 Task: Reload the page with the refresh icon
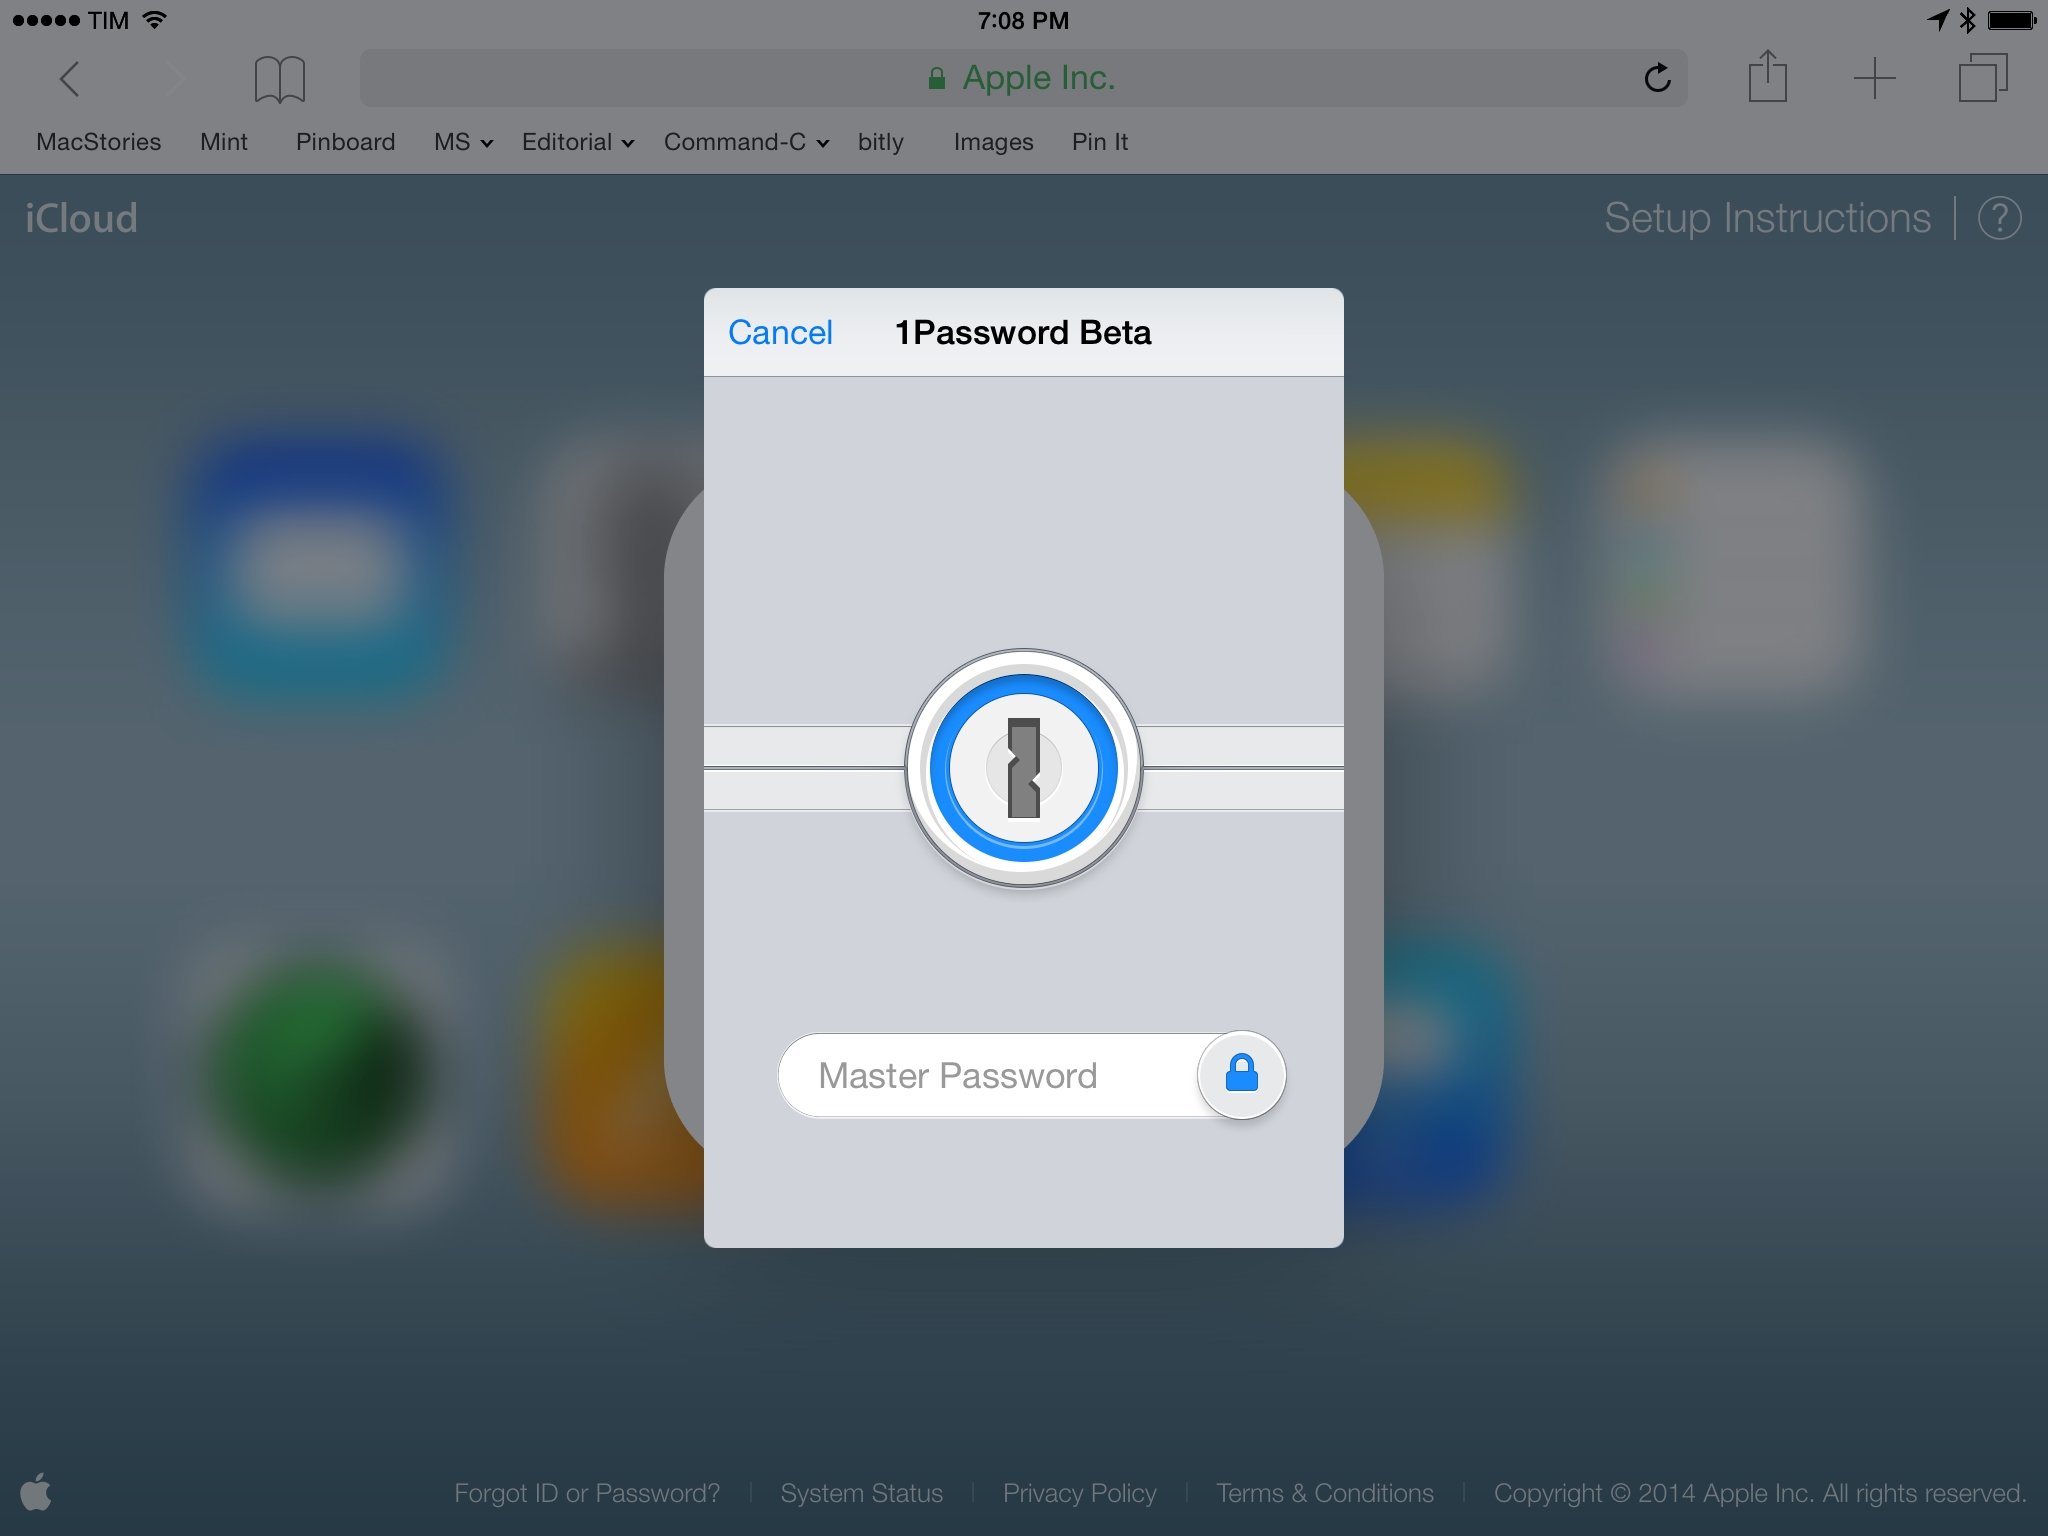(1657, 78)
